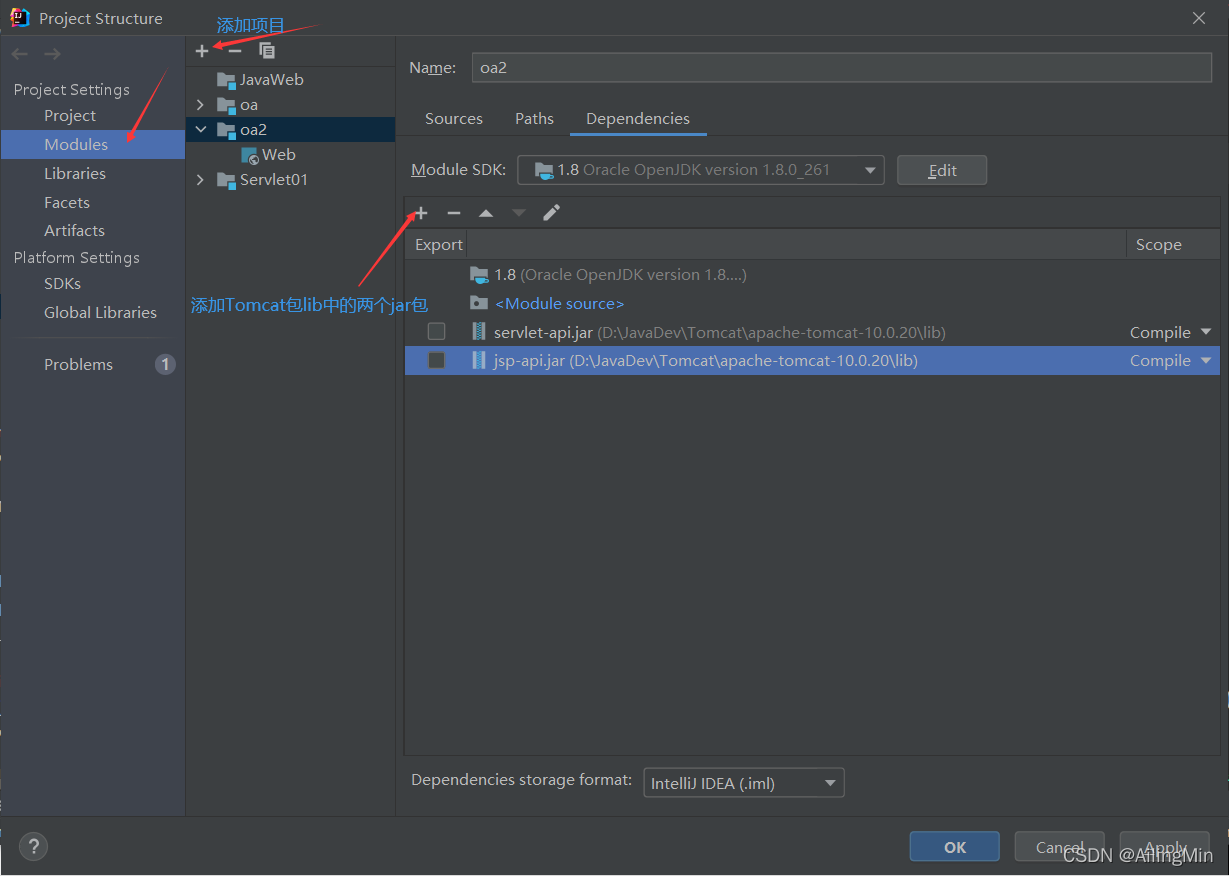Collapse the oa2 module node

(x=200, y=130)
